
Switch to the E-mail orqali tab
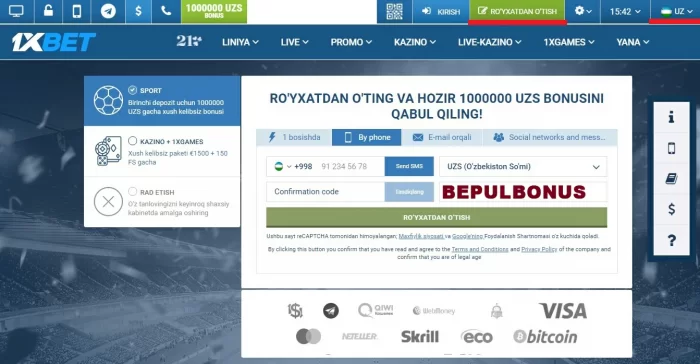coord(442,137)
